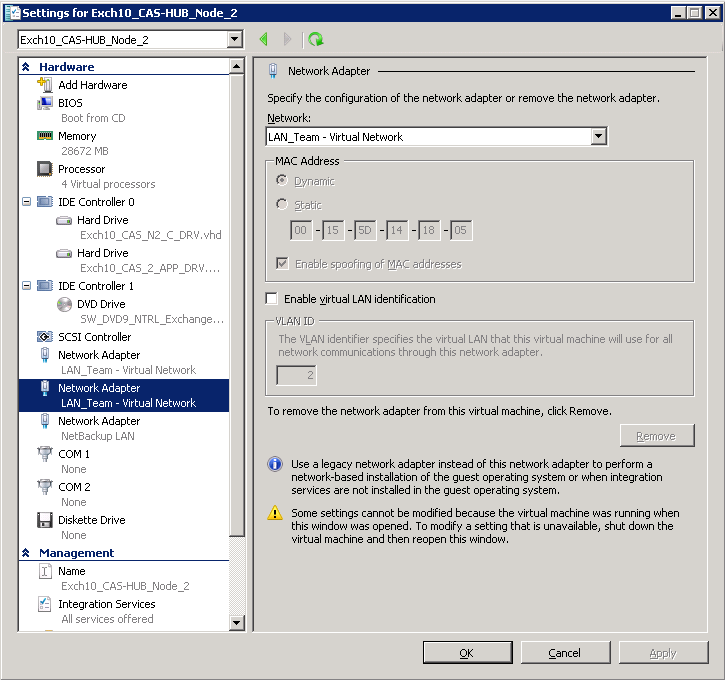Enable virtual LAN identification checkbox
This screenshot has width=725, height=680.
click(272, 299)
